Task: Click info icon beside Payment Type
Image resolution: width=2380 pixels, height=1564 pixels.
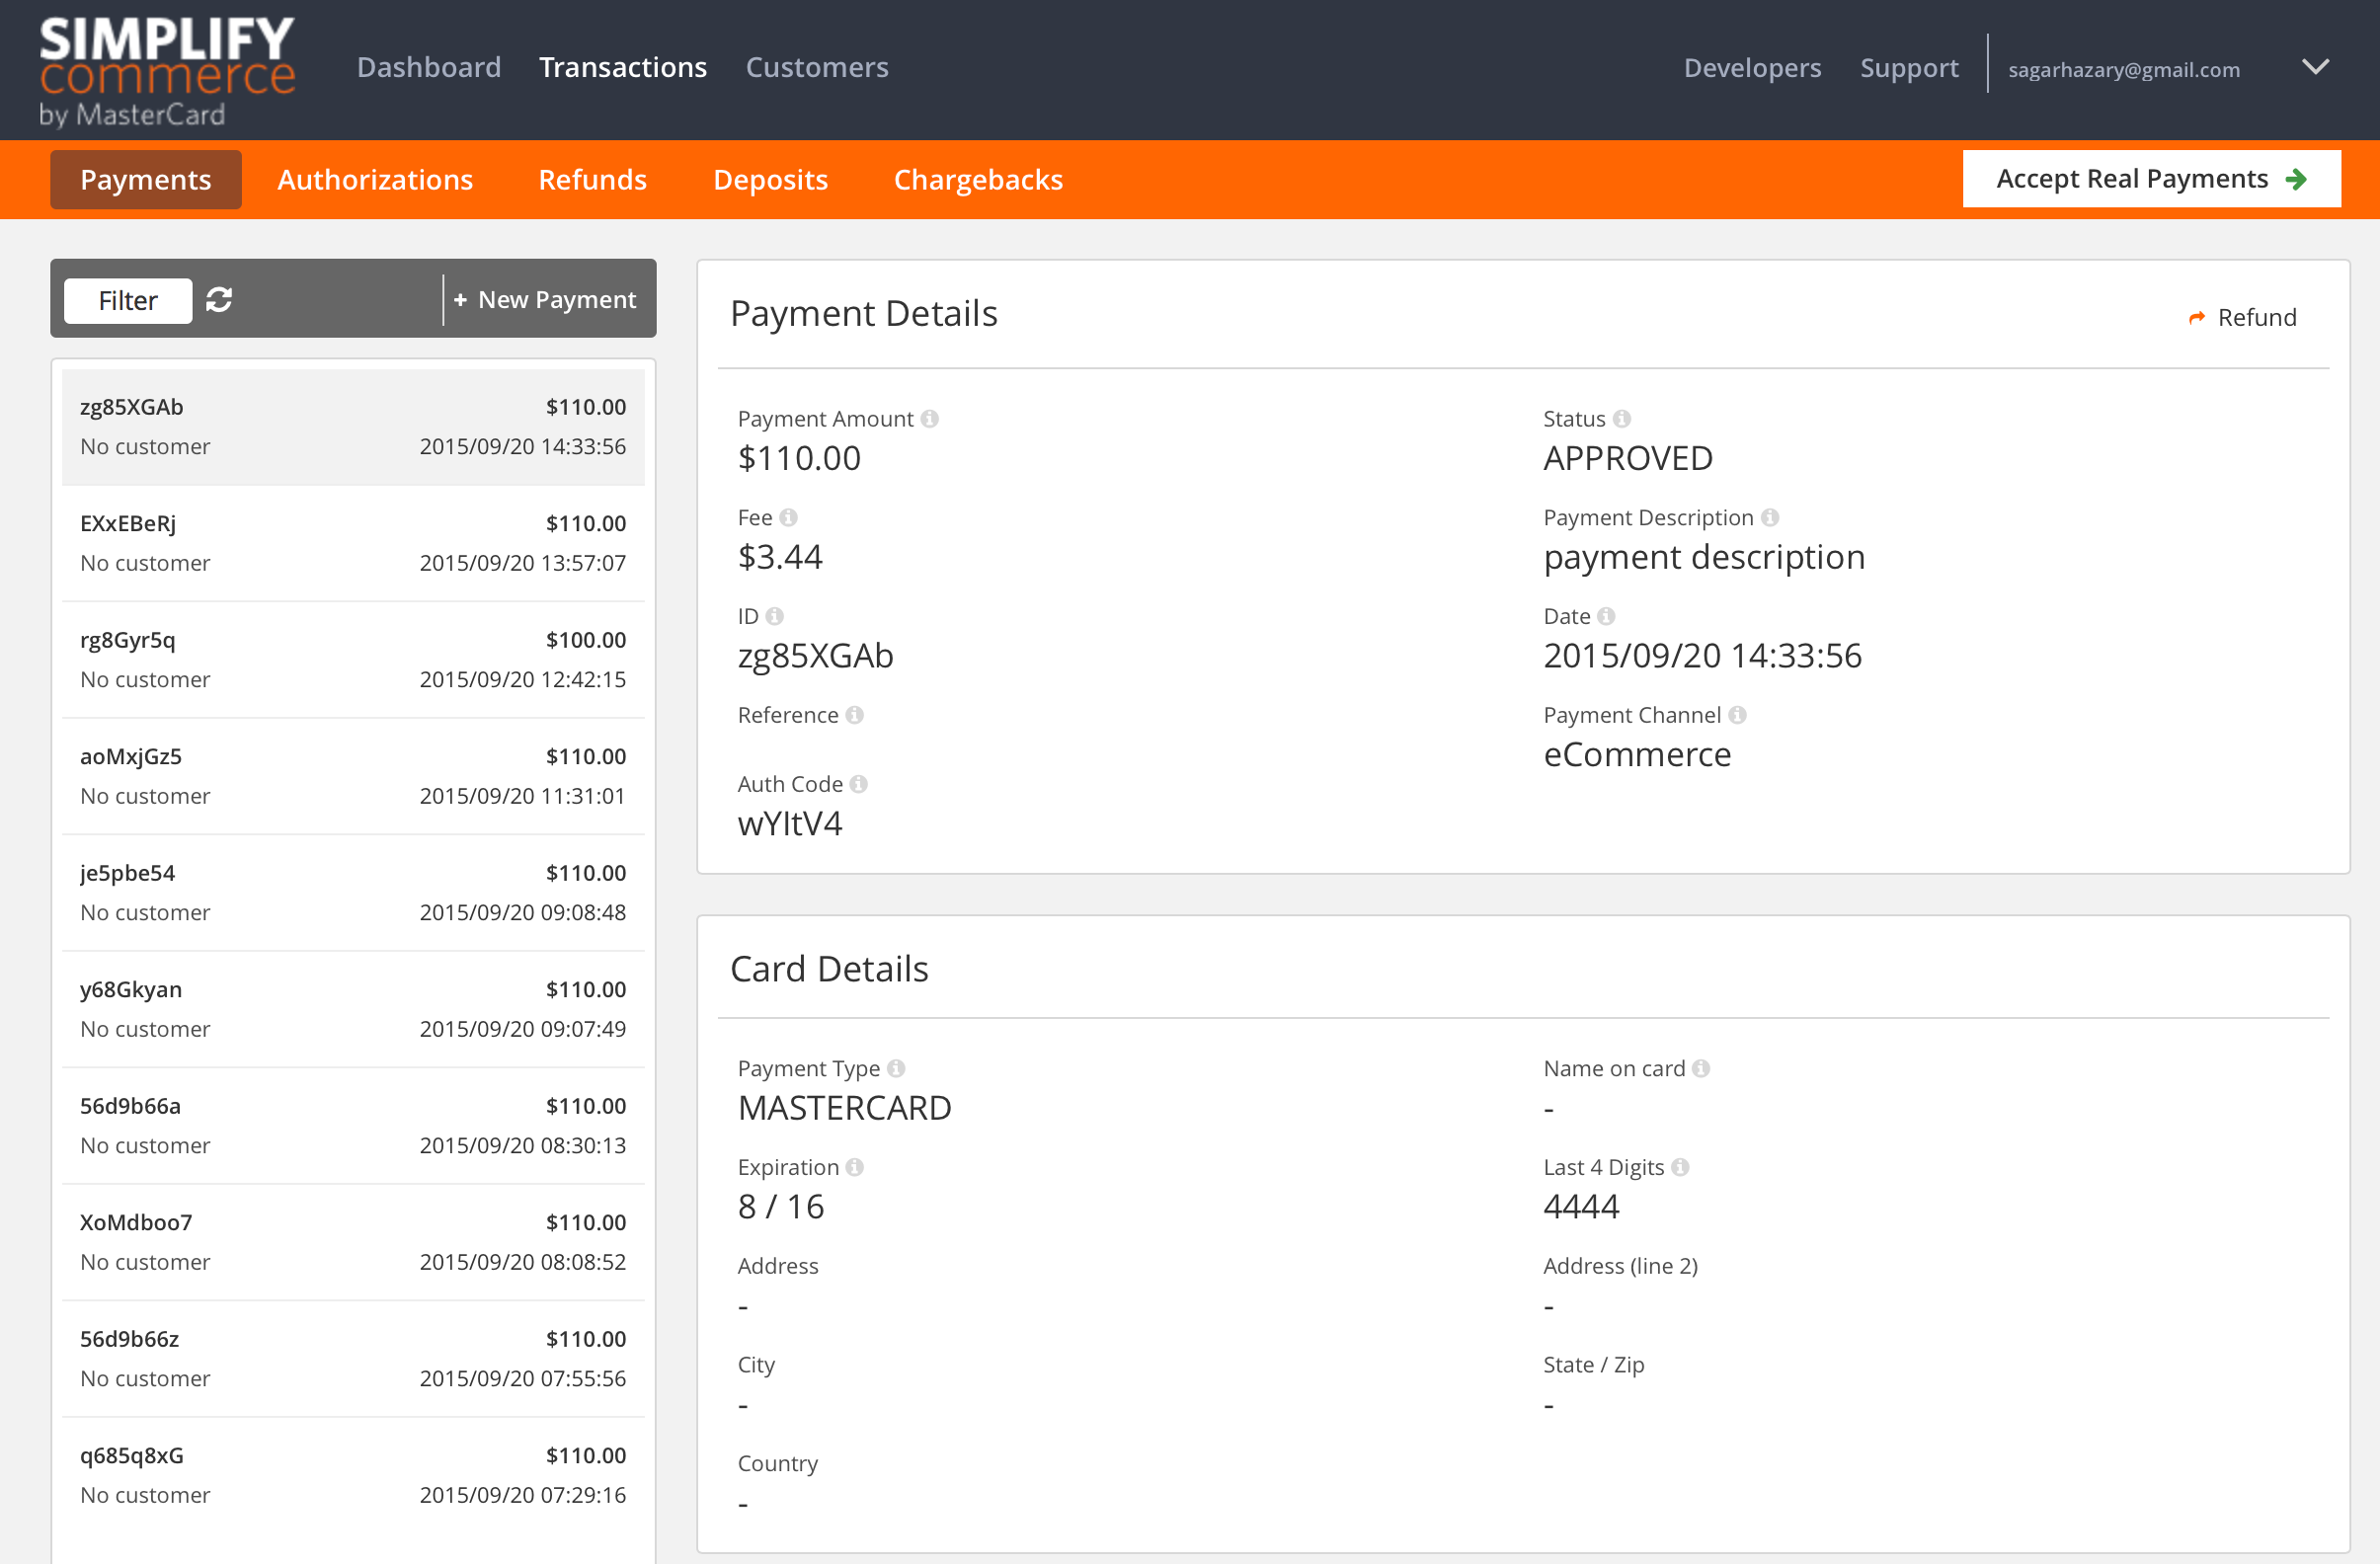Action: pyautogui.click(x=896, y=1069)
